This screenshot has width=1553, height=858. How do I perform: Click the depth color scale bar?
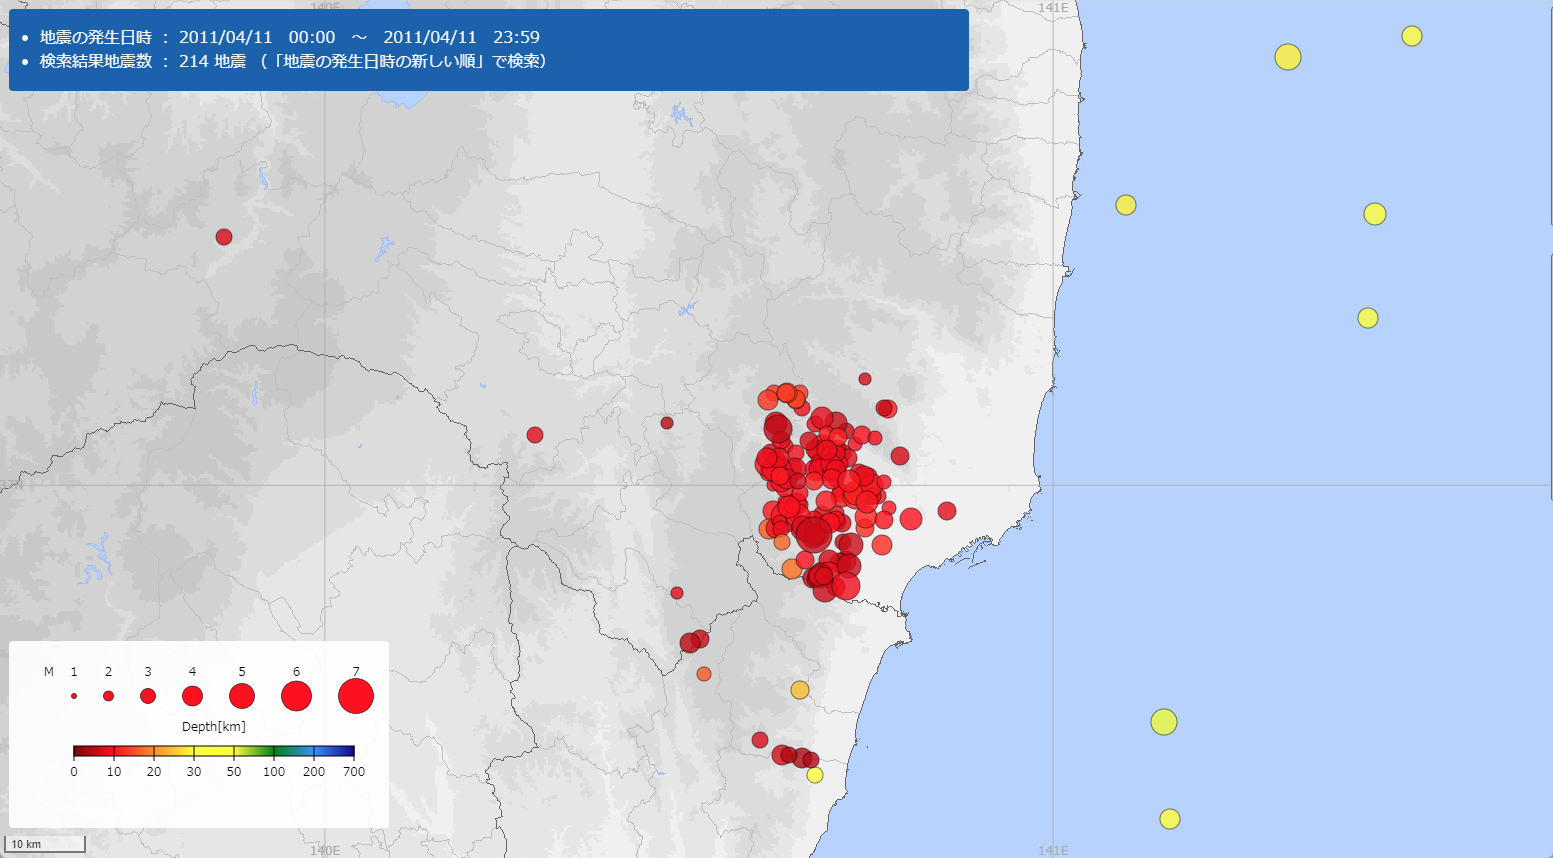coord(214,752)
